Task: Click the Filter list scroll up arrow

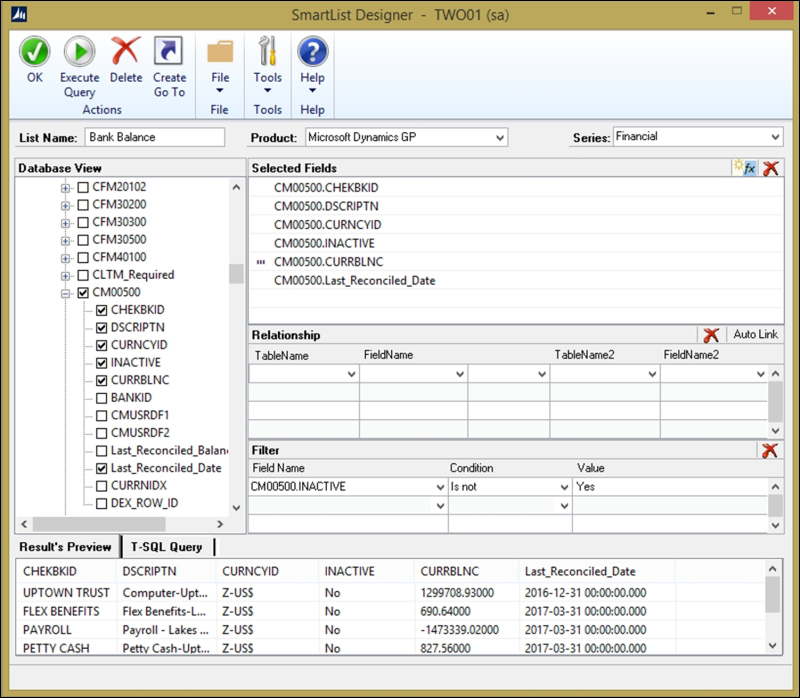Action: pyautogui.click(x=775, y=487)
